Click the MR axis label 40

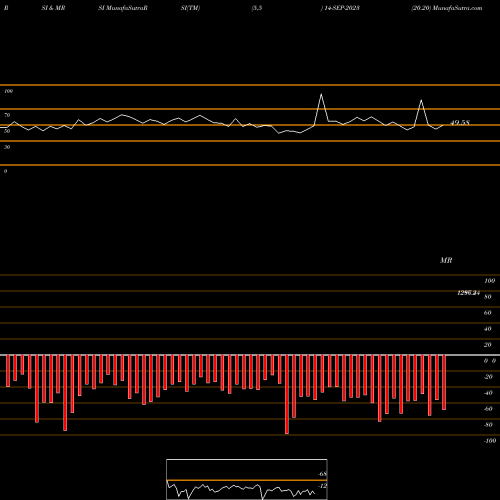(488, 329)
